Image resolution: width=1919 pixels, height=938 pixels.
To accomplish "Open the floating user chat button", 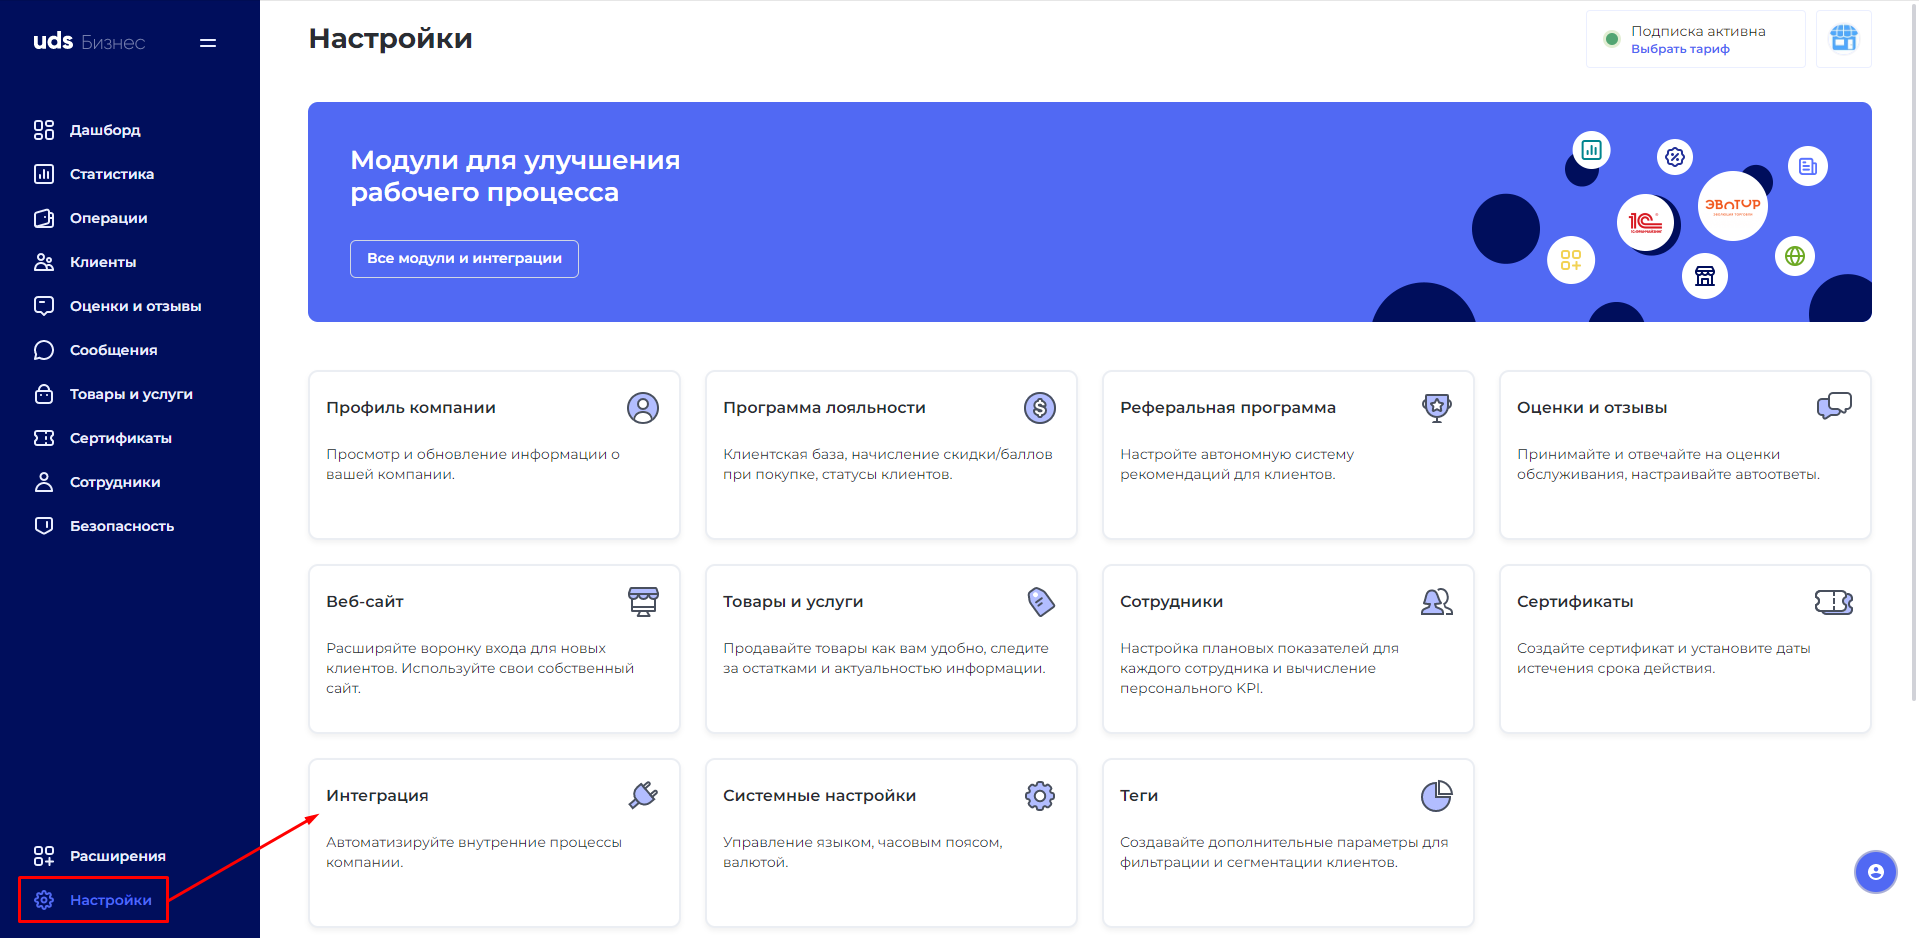I will (1876, 872).
